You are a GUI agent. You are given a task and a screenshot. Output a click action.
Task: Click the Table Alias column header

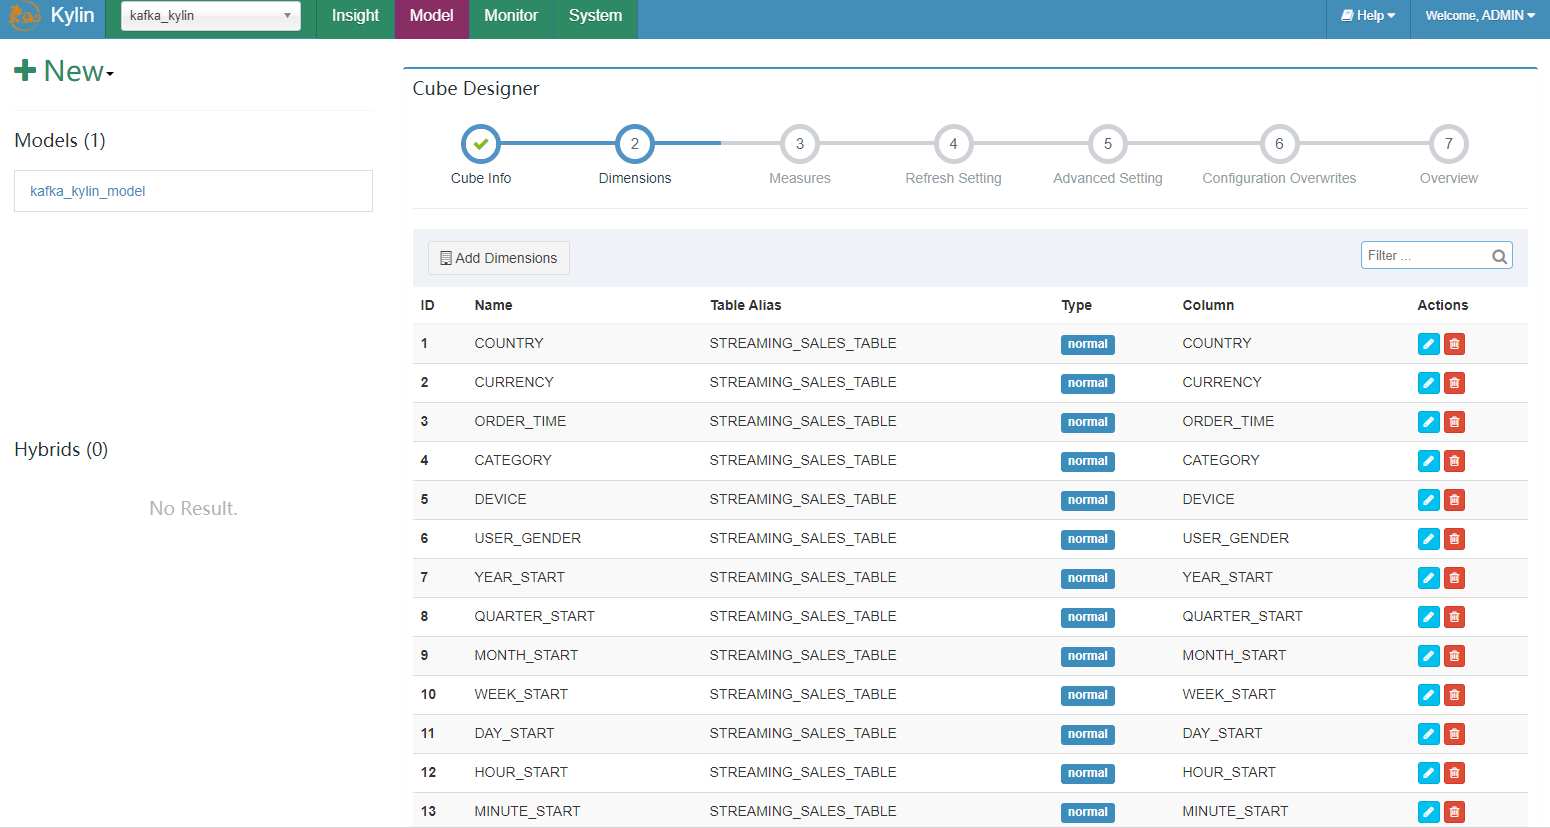(x=746, y=305)
